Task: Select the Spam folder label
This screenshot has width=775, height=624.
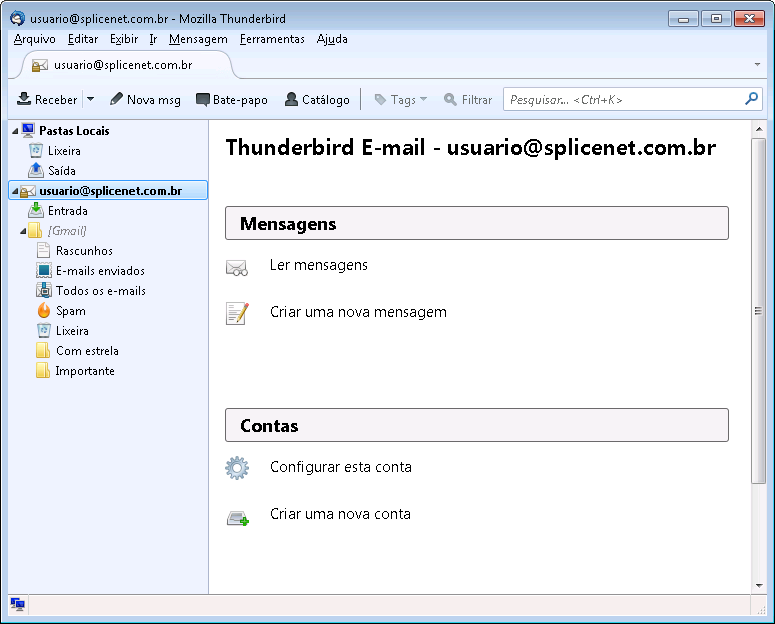Action: (x=71, y=311)
